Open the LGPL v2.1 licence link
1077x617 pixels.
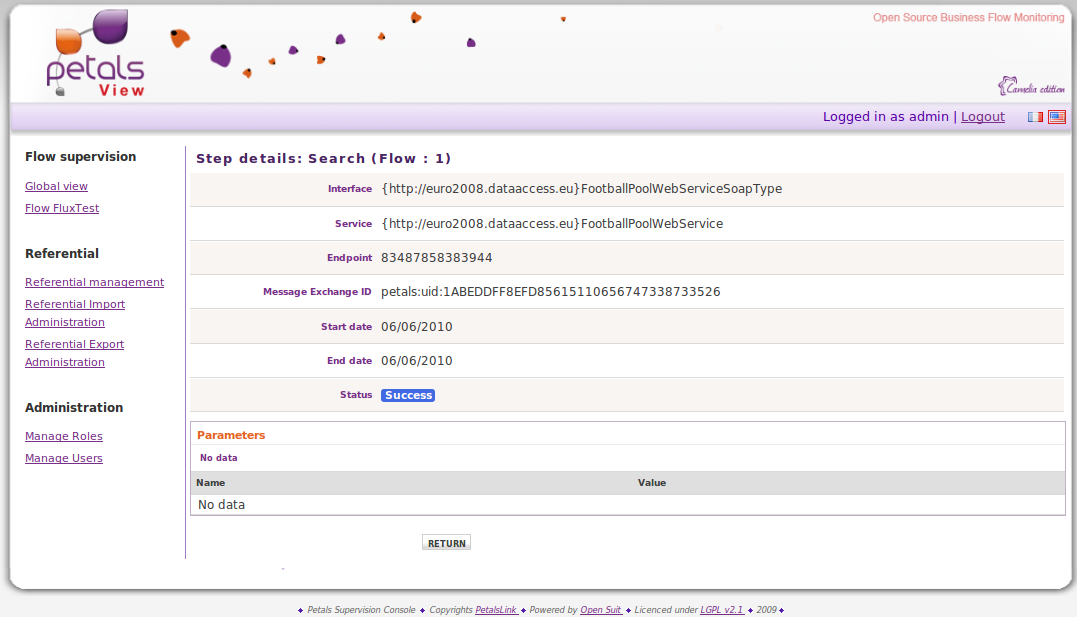pos(722,610)
